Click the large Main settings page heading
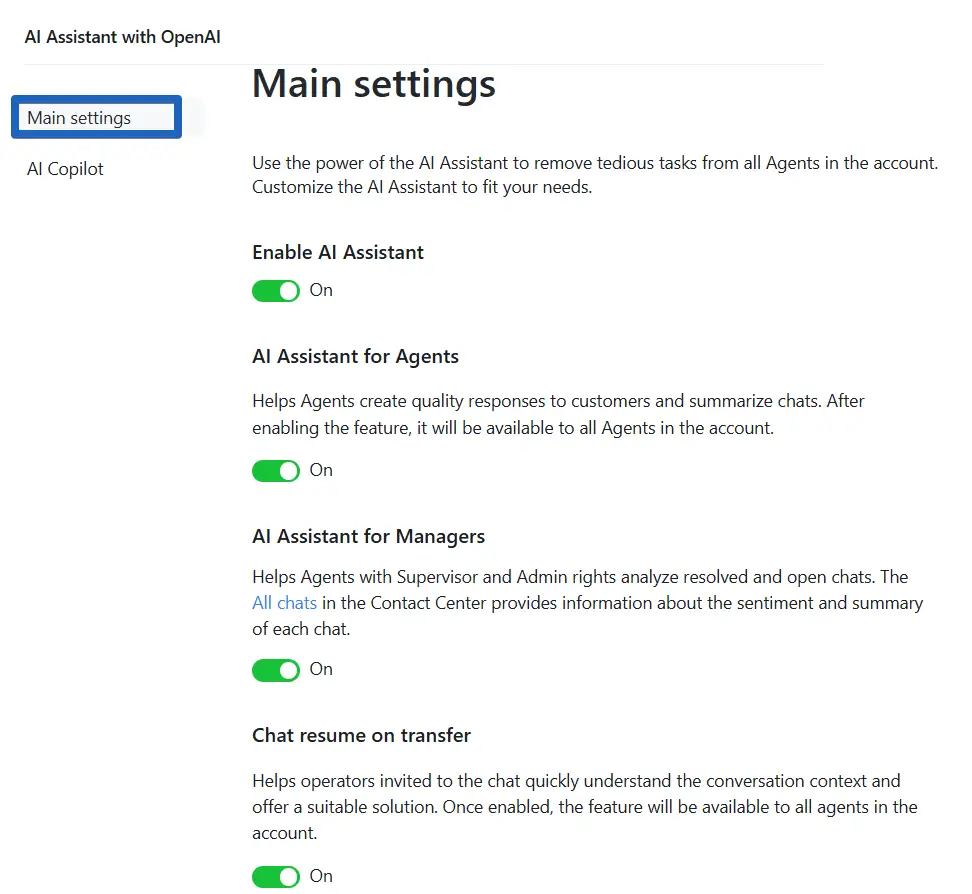This screenshot has height=894, width=972. click(x=374, y=84)
